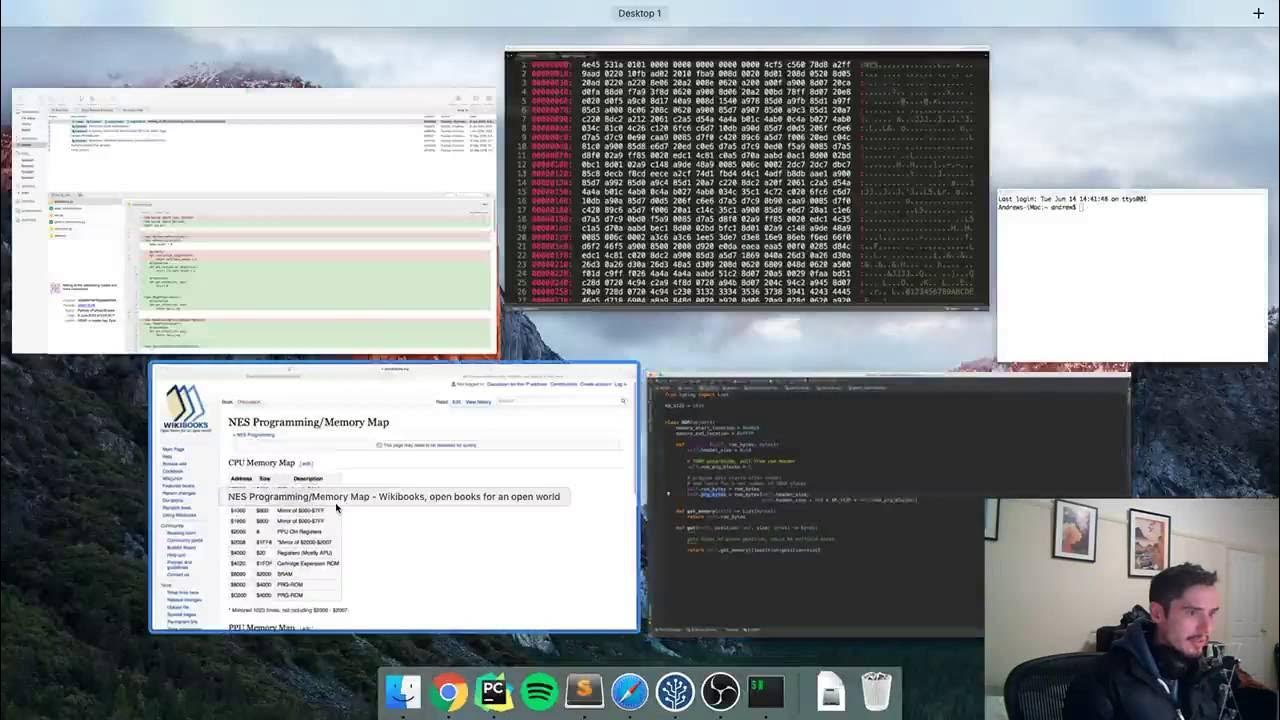Click the NES Programming/Memory Map window title label
The image size is (1280, 720).
click(394, 496)
